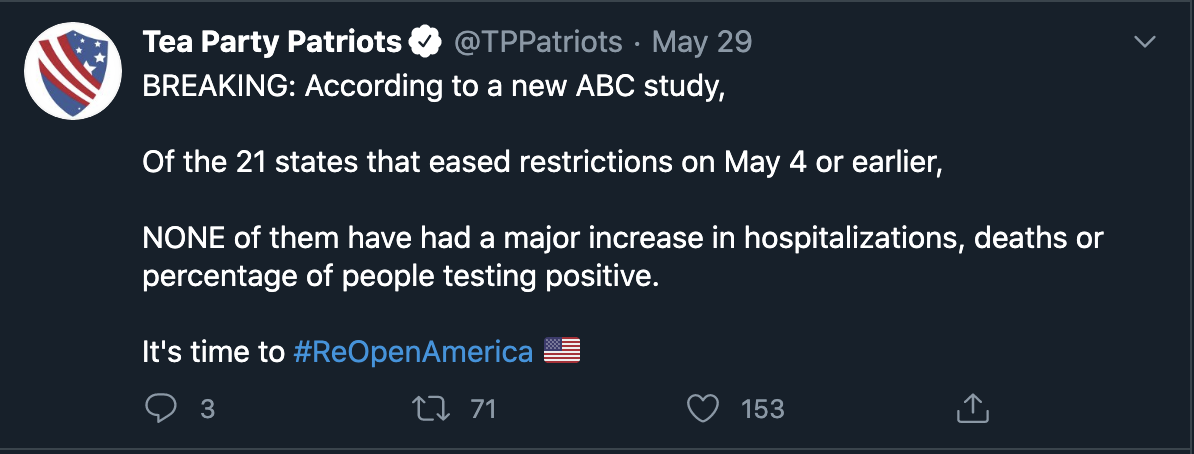Click the '21 states that eased restrictions' sentence
Screen dimensions: 1194x454
[x=542, y=163]
